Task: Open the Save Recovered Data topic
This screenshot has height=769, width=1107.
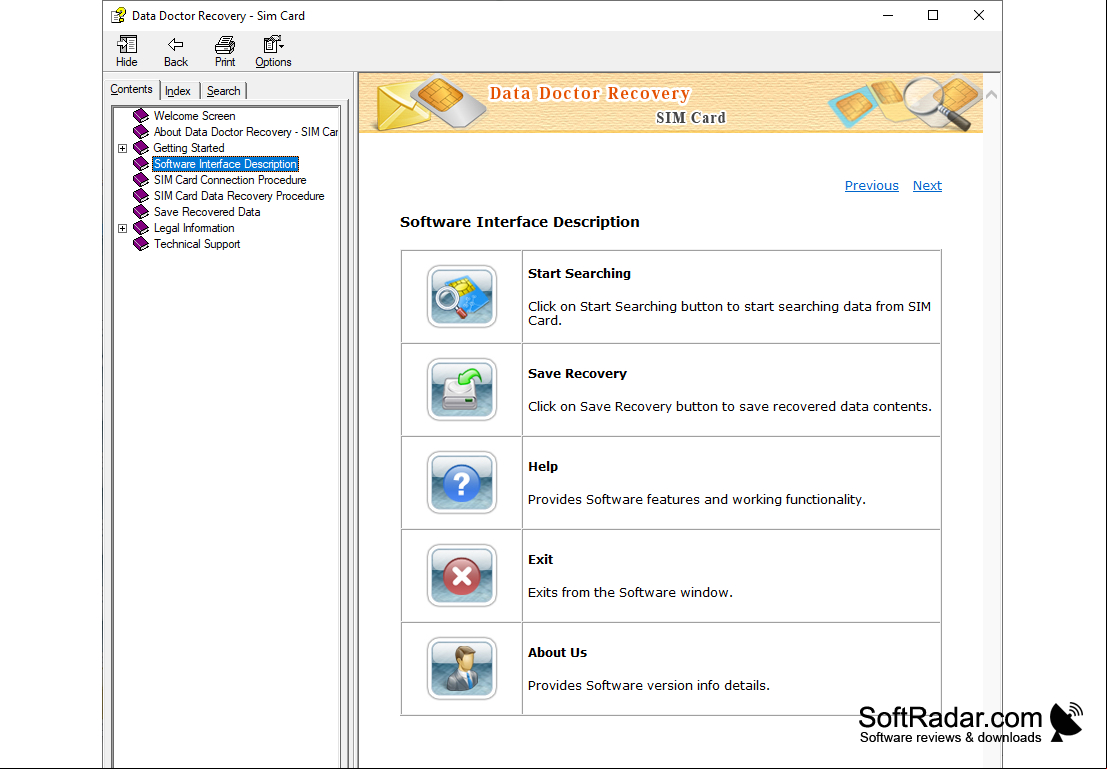Action: pos(207,212)
